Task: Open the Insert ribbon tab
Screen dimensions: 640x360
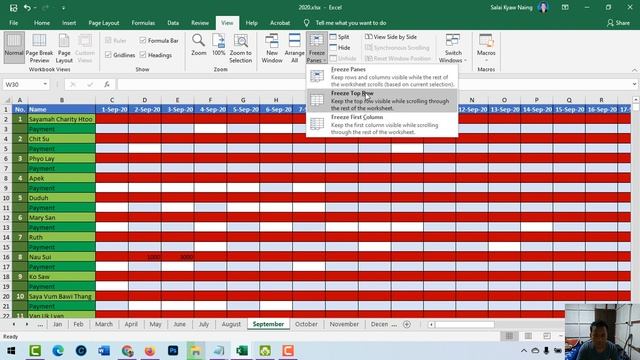Action: tap(69, 23)
